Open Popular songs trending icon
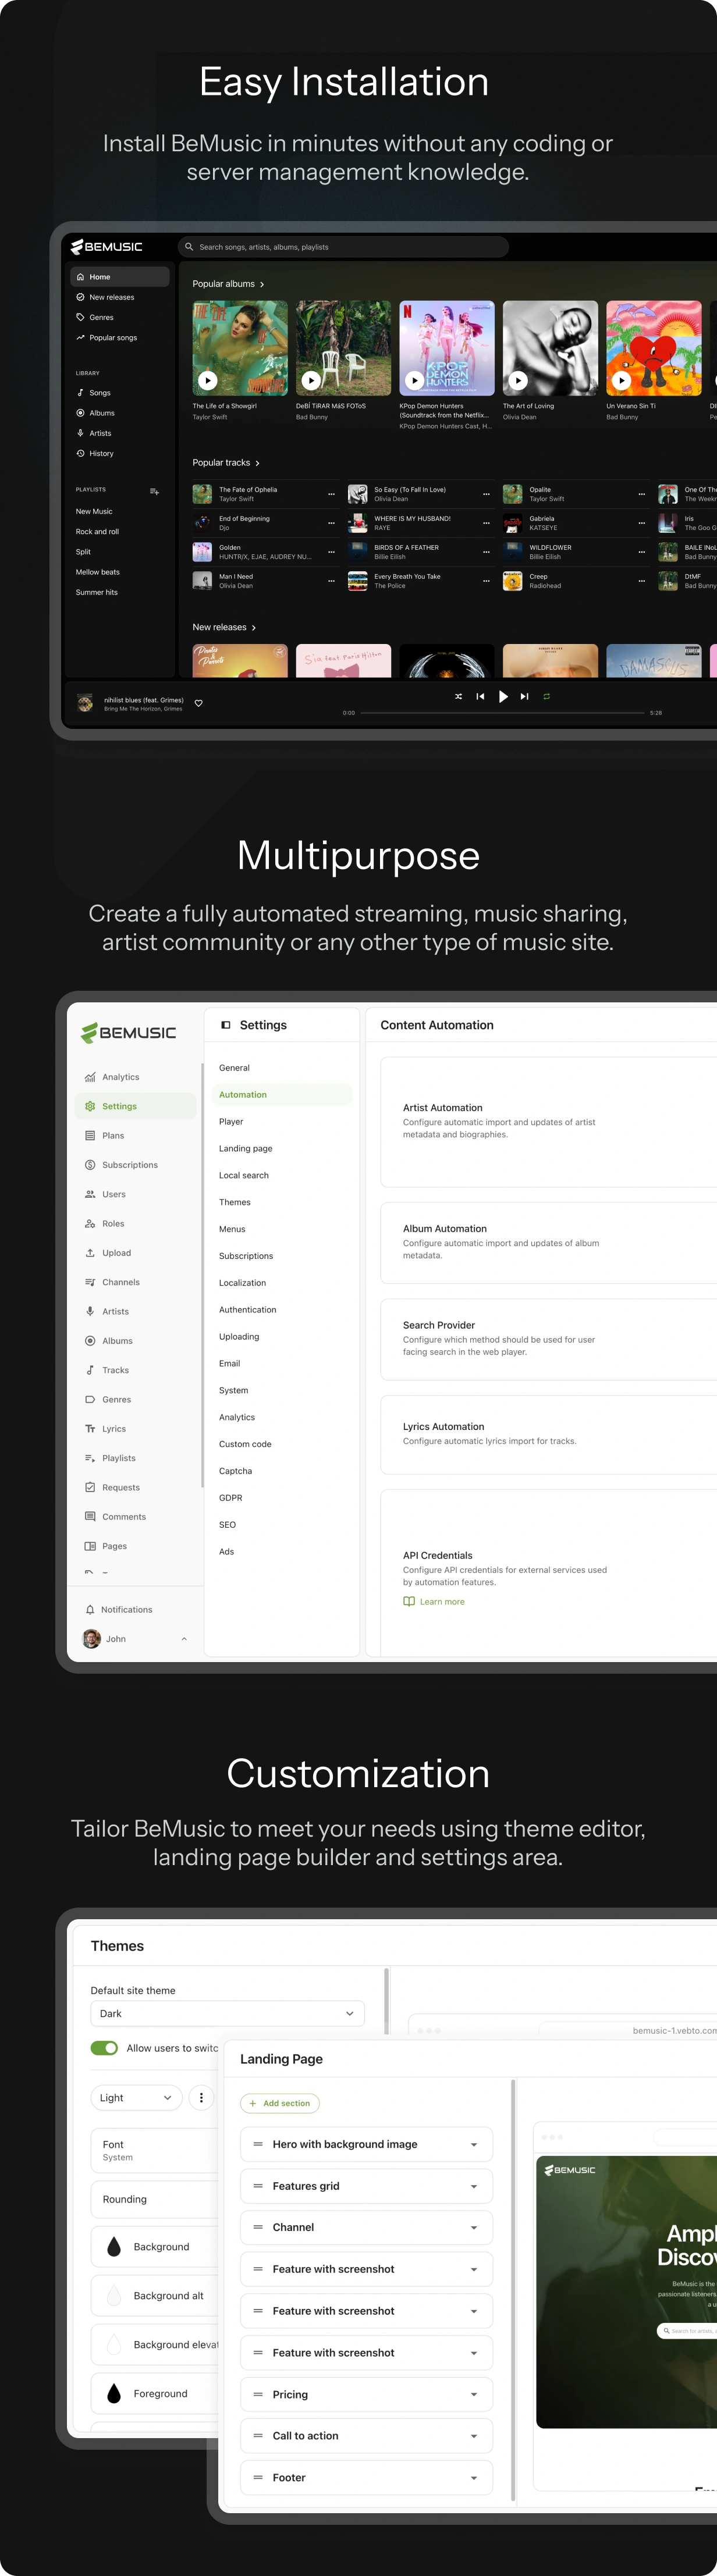This screenshot has width=717, height=2576. pyautogui.click(x=80, y=338)
